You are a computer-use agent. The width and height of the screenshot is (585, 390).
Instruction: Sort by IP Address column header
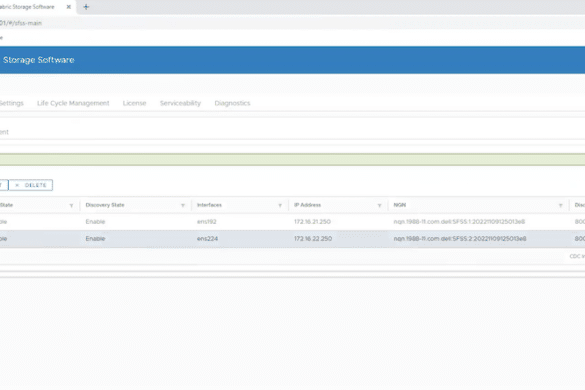pyautogui.click(x=307, y=205)
